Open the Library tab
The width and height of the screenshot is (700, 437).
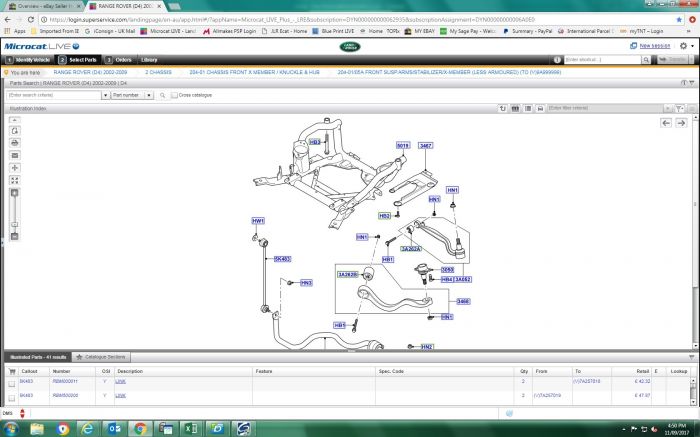pos(149,60)
